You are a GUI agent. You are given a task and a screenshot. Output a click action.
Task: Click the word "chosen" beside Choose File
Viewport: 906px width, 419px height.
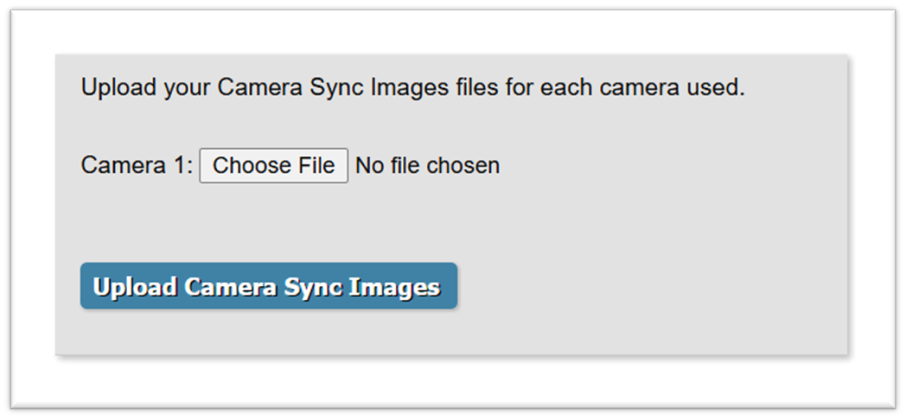[463, 166]
